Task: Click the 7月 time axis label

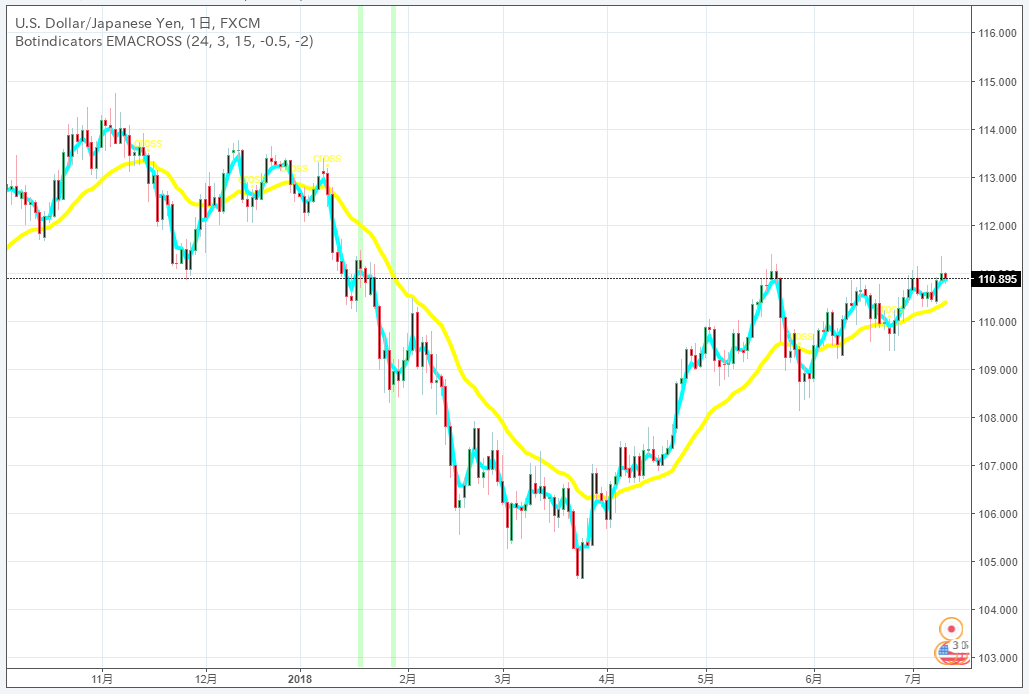Action: pos(913,679)
